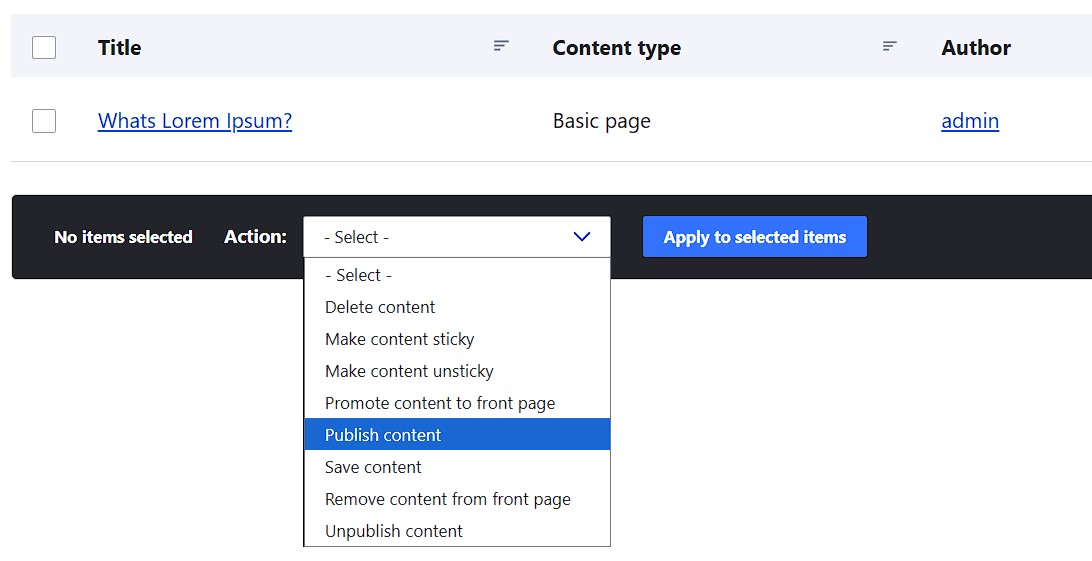The height and width of the screenshot is (561, 1092).
Task: Choose the highlighted 'Publish content' option
Action: point(383,435)
